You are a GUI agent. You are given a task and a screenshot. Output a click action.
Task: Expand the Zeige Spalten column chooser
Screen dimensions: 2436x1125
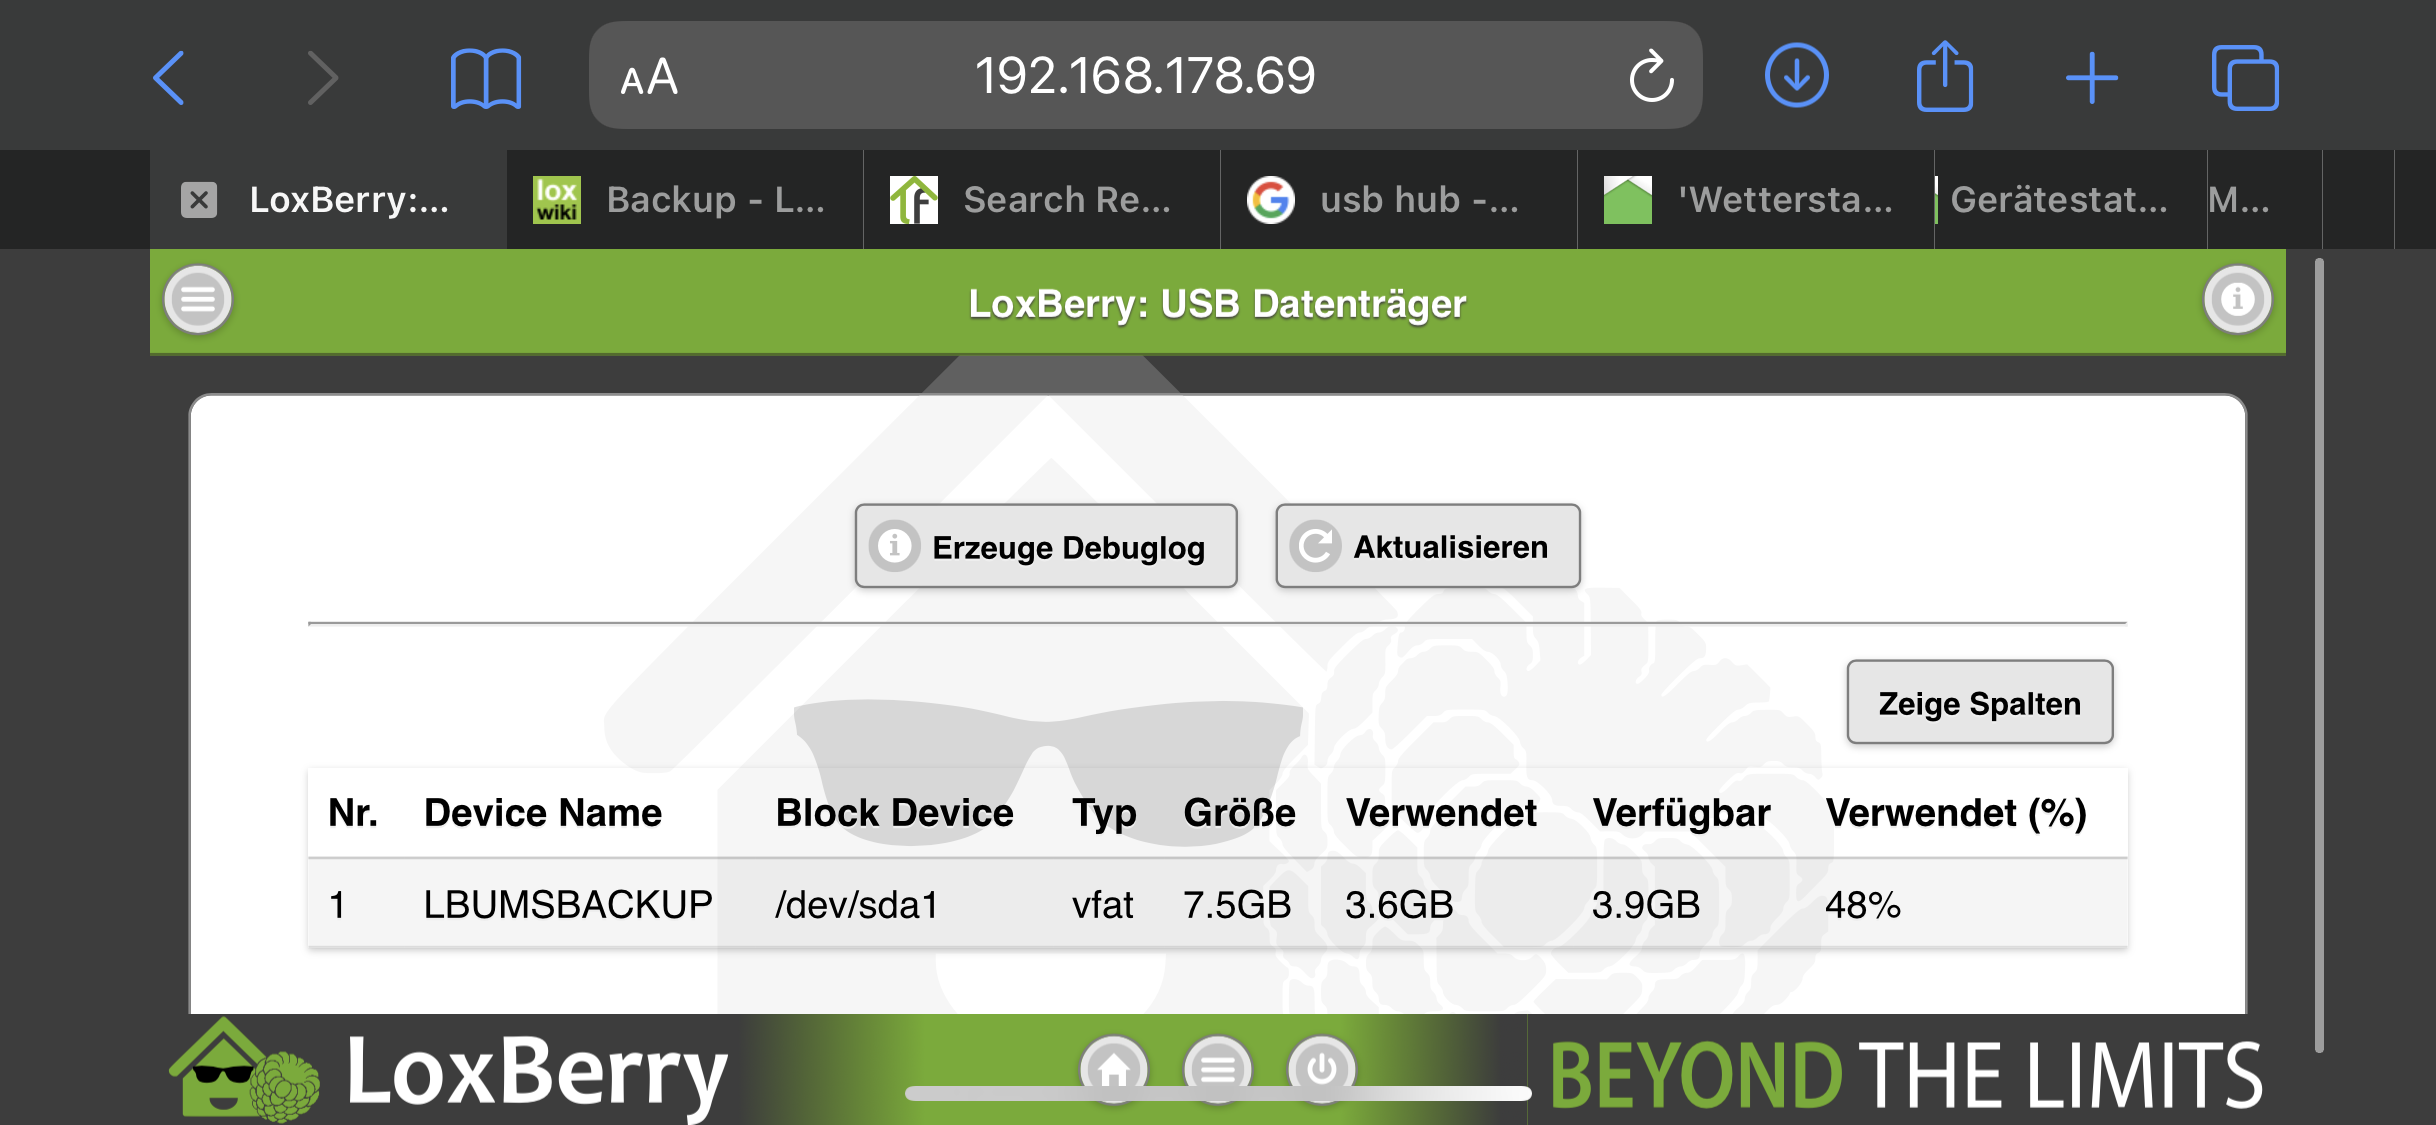(1979, 703)
